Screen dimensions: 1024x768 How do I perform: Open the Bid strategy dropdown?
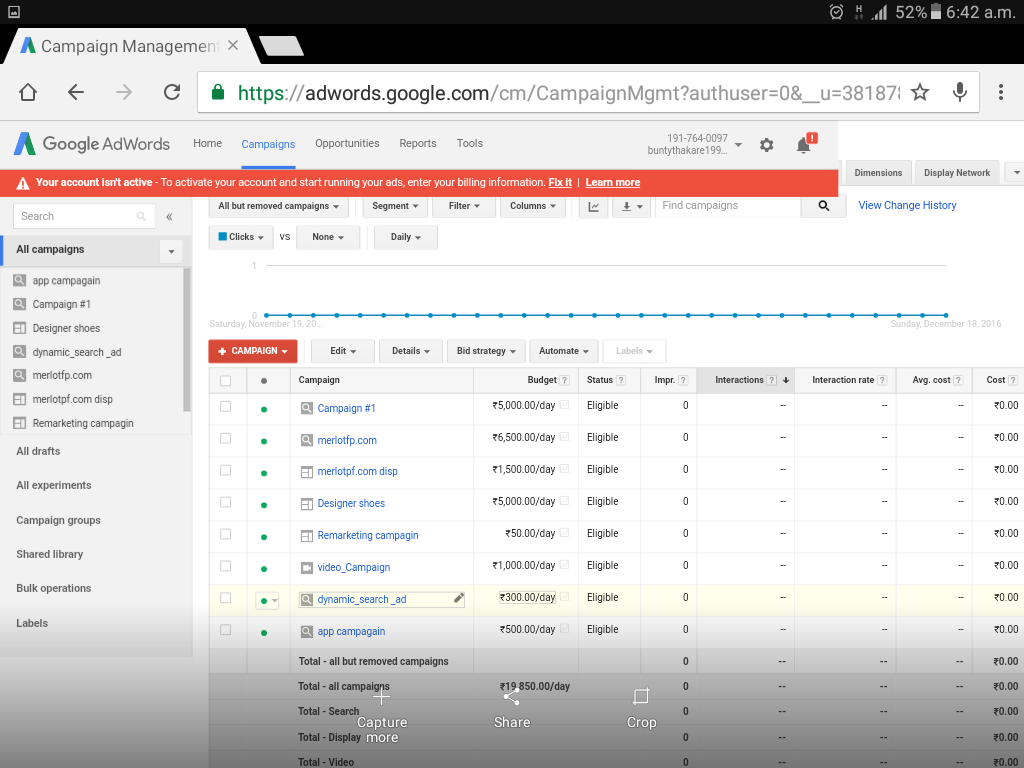pyautogui.click(x=486, y=351)
